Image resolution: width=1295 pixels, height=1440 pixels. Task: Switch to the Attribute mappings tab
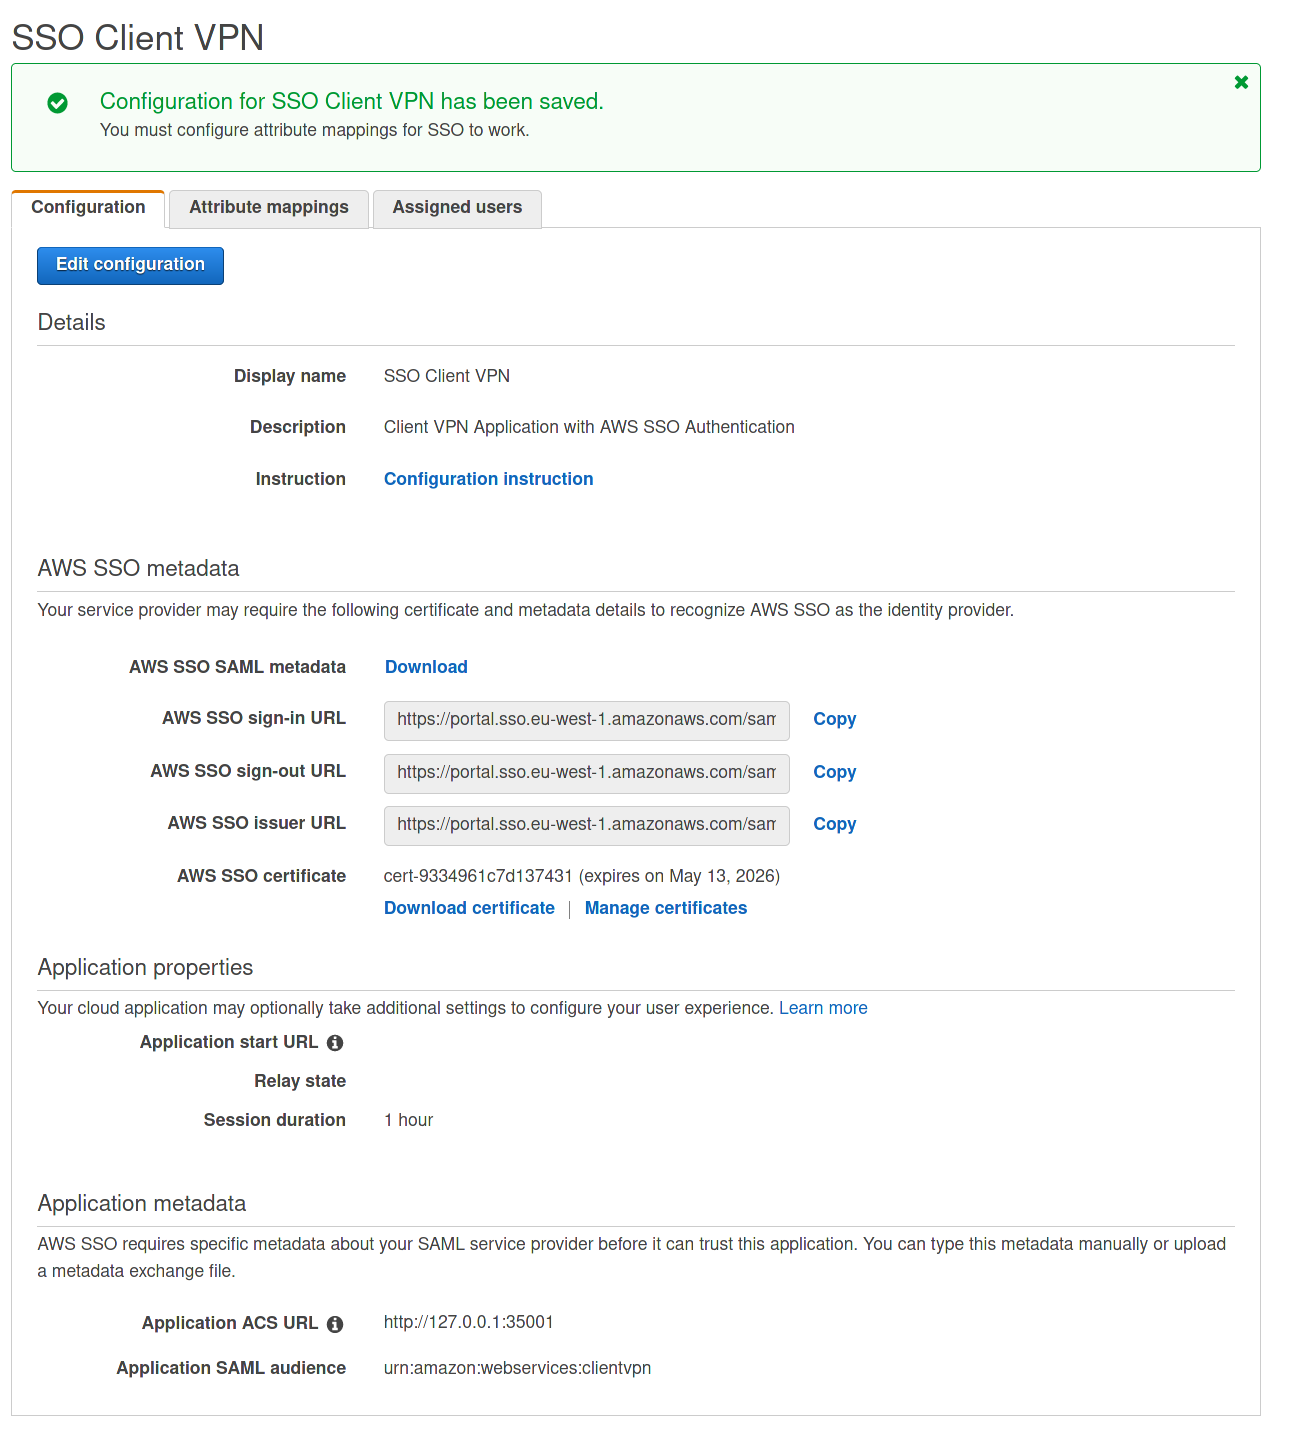pyautogui.click(x=269, y=208)
